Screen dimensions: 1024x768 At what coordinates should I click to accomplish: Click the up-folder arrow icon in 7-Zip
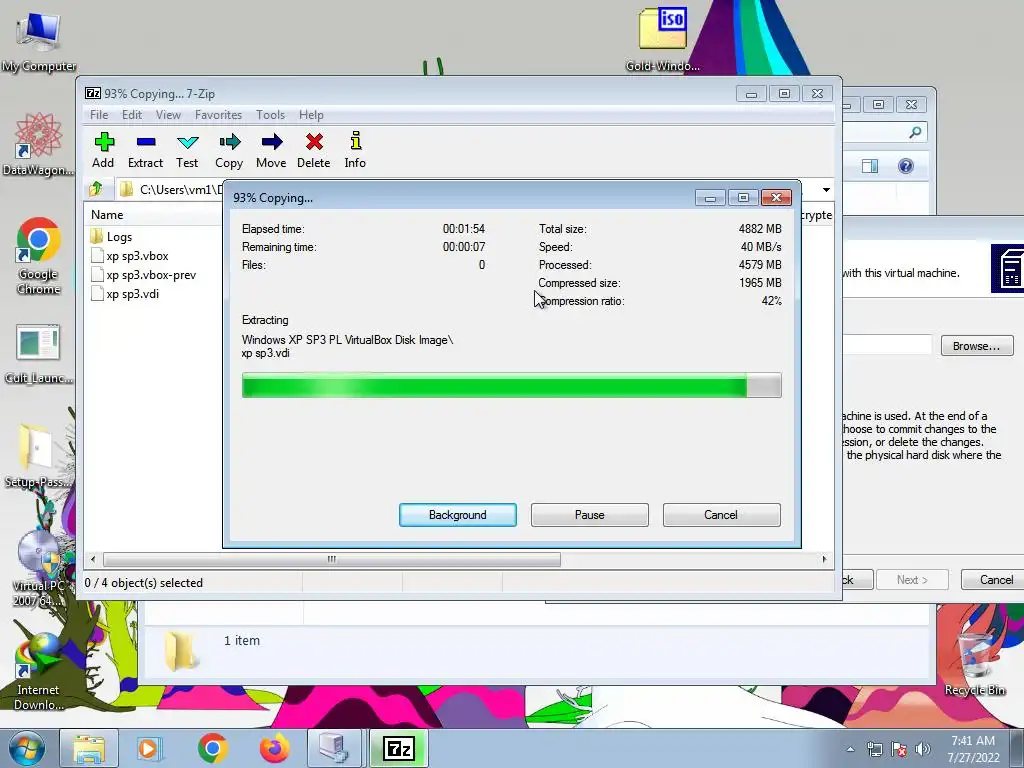96,189
